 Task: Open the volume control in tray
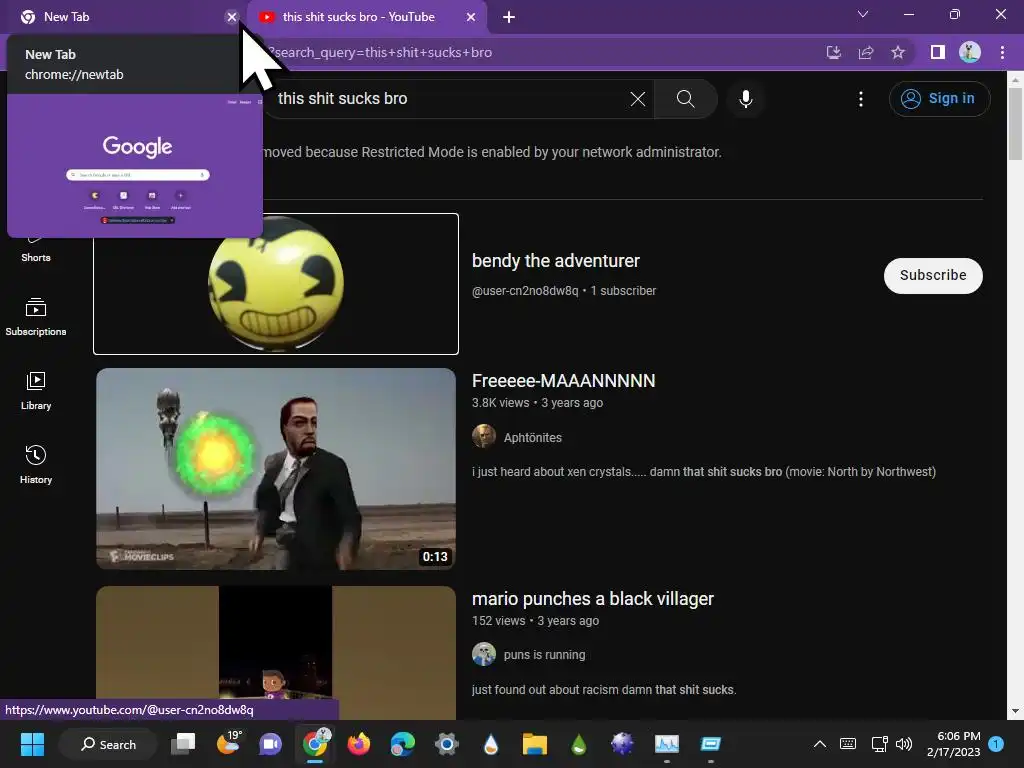pyautogui.click(x=904, y=744)
